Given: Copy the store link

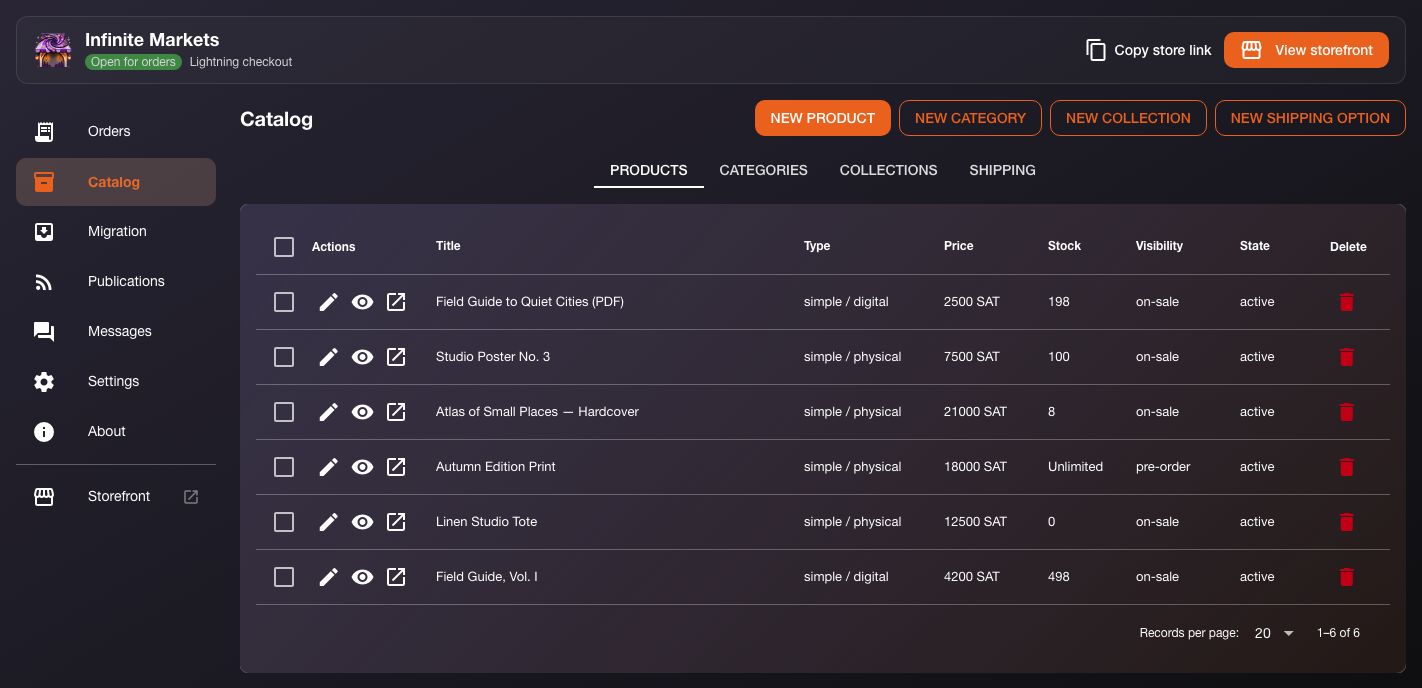Looking at the screenshot, I should pos(1148,50).
